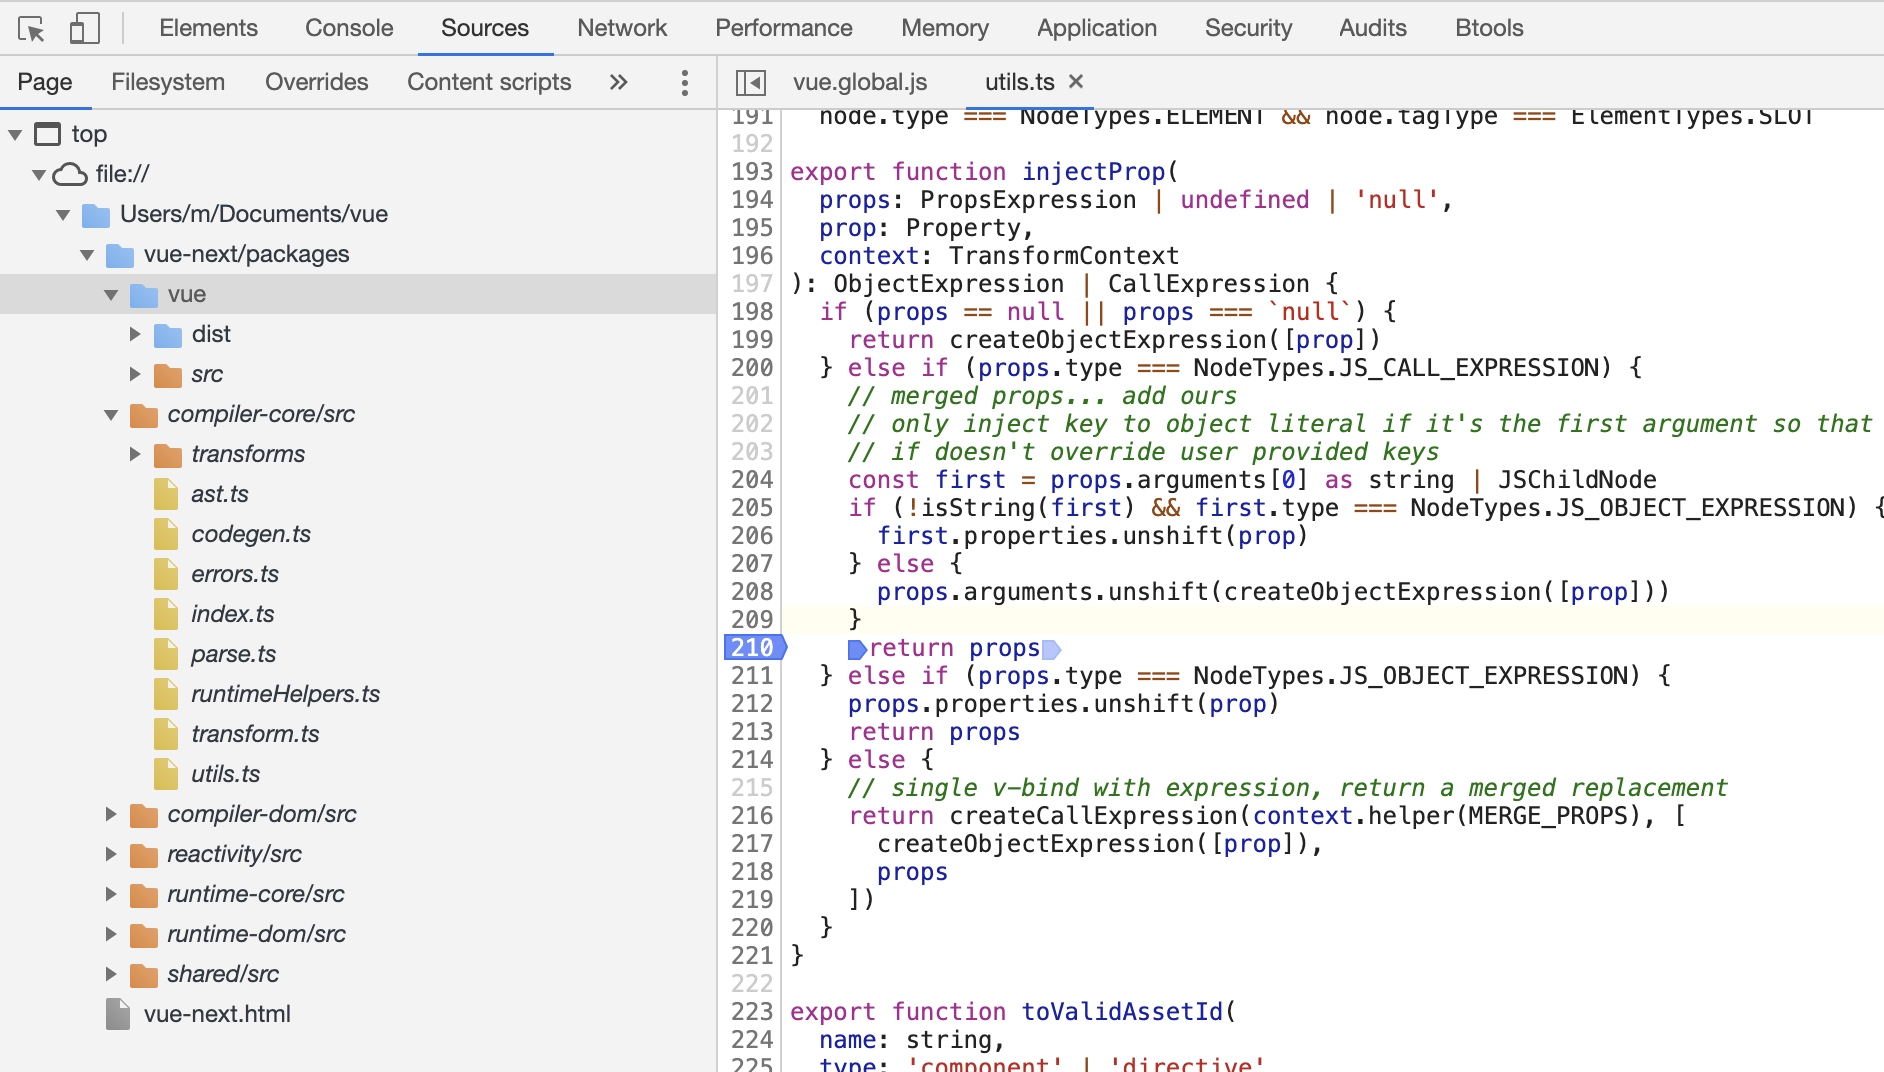Open vue-next.html in the file tree
Image resolution: width=1884 pixels, height=1072 pixels.
point(217,1014)
